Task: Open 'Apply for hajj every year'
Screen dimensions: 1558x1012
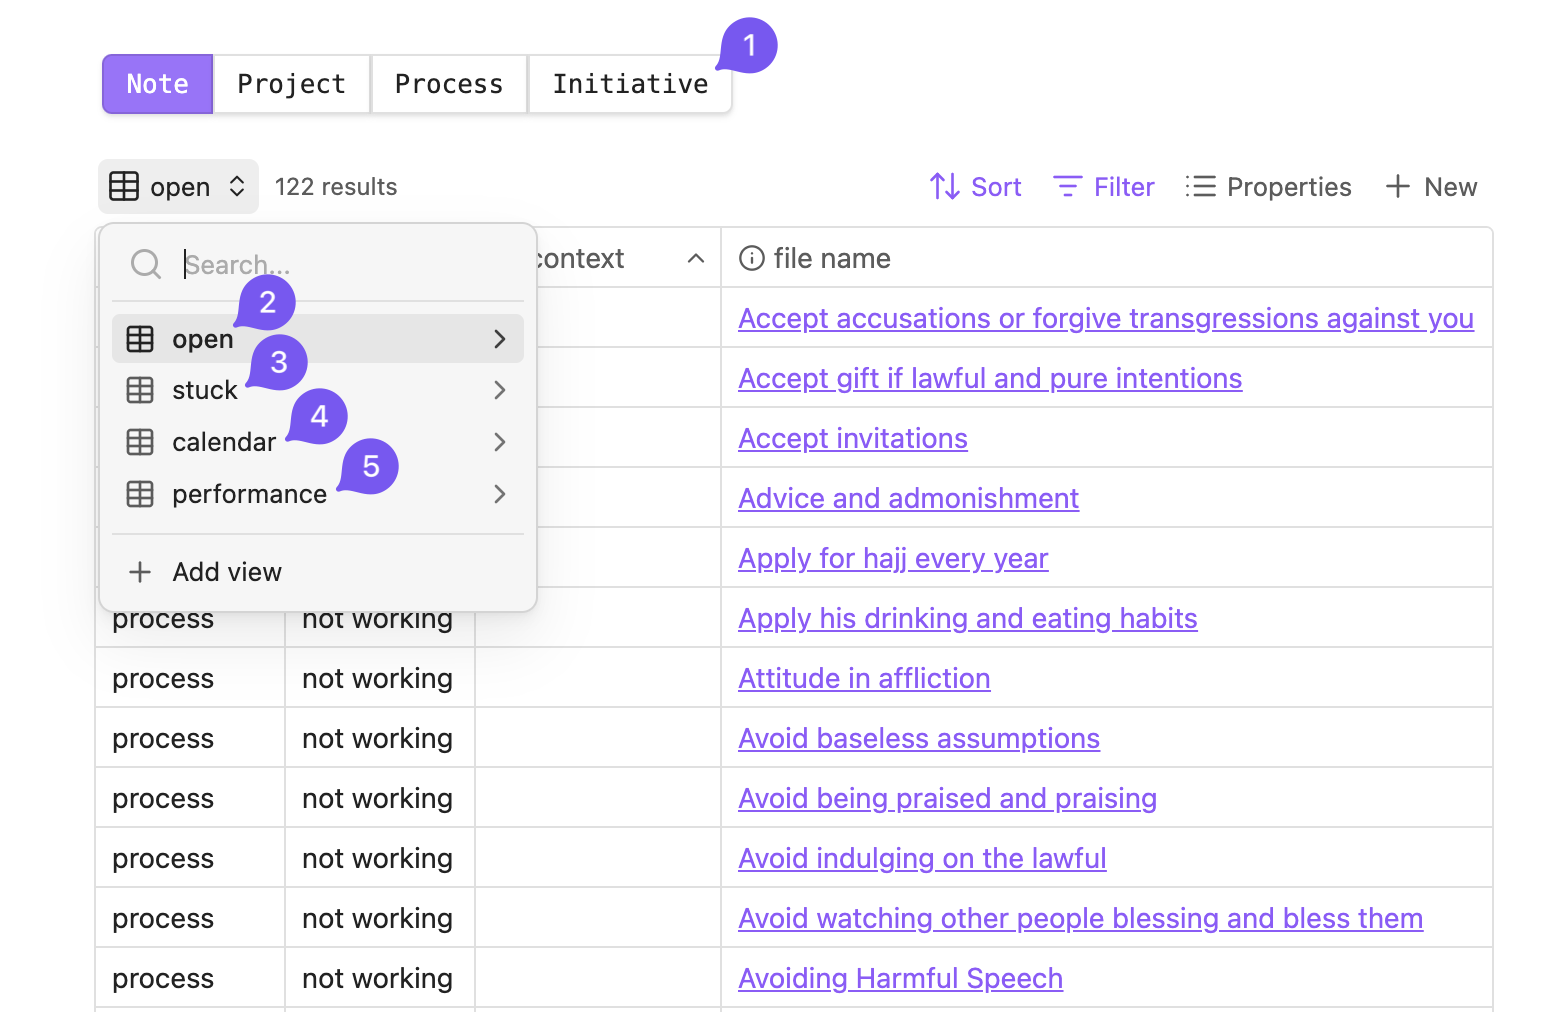Action: [x=893, y=558]
